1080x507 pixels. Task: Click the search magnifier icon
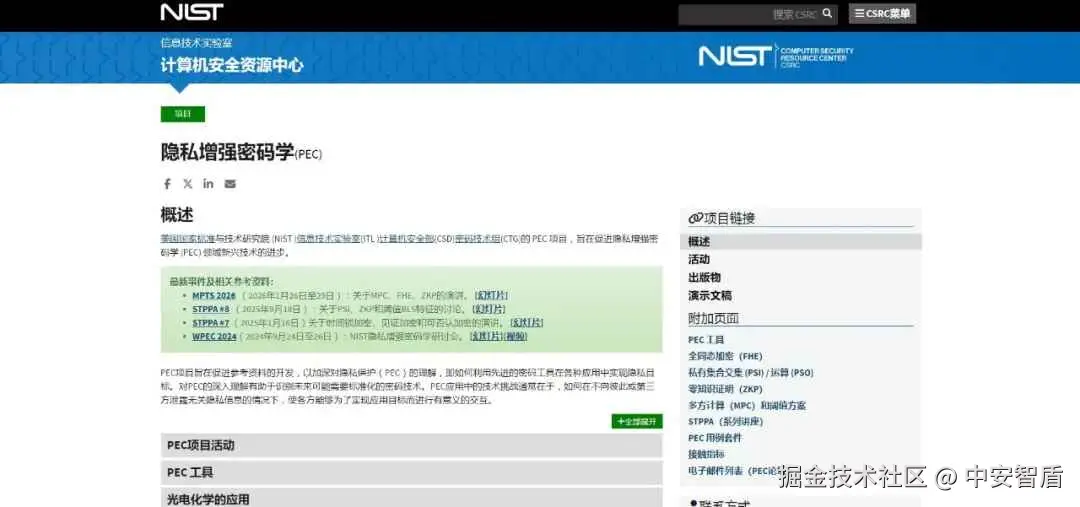point(827,13)
